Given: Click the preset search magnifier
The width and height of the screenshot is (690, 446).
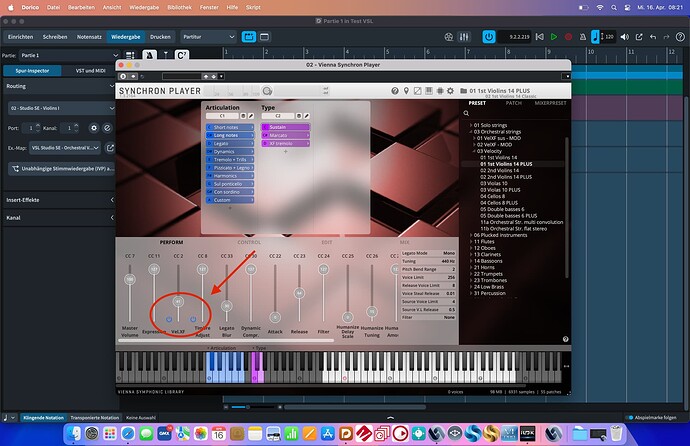Looking at the screenshot, I should pos(466,113).
